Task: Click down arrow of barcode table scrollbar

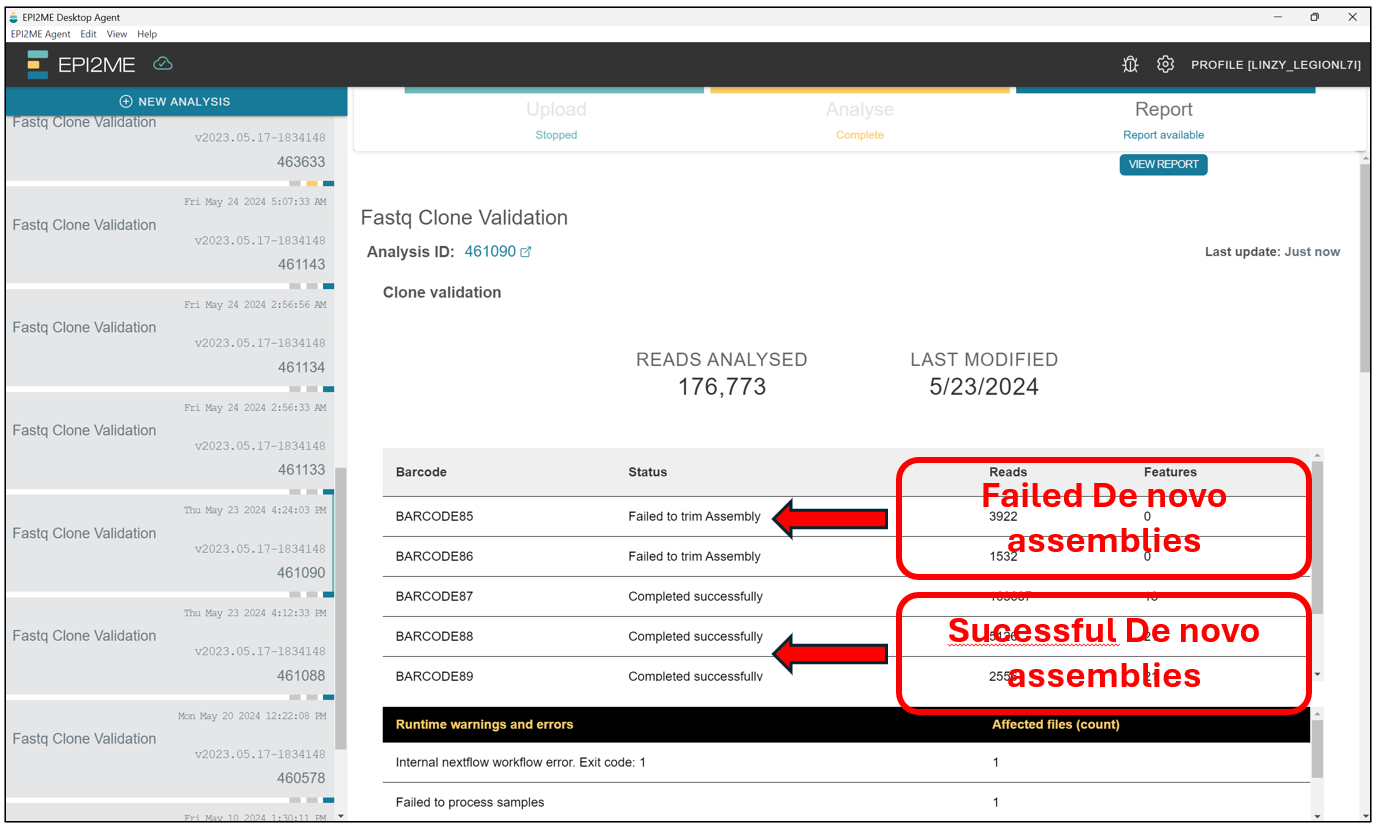Action: pos(1317,675)
